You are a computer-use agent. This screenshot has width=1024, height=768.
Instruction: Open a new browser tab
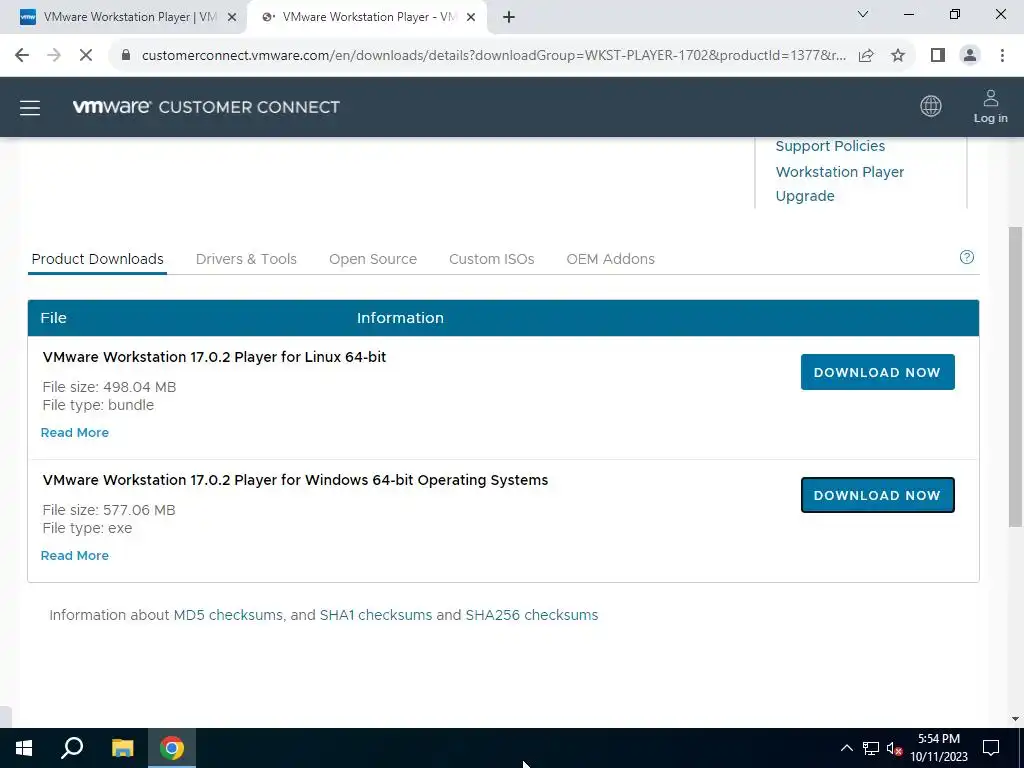click(509, 18)
